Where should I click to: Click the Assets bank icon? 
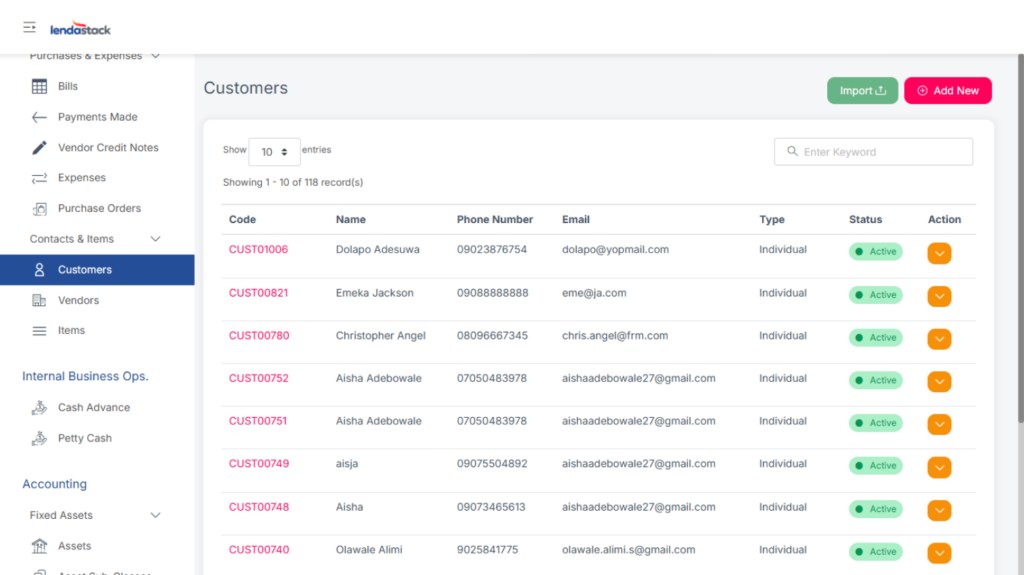(x=40, y=546)
